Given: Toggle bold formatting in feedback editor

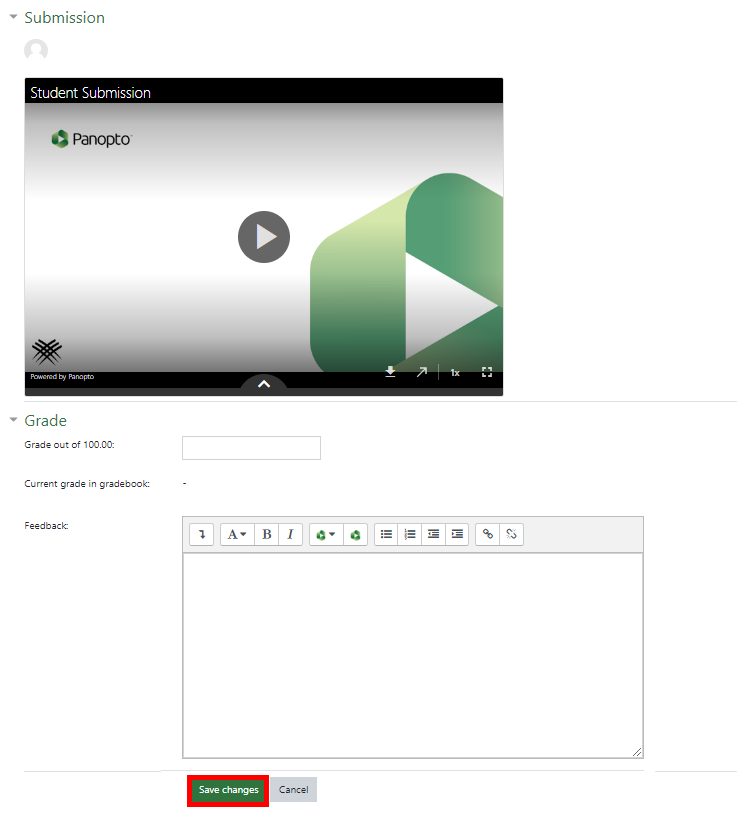Looking at the screenshot, I should tap(267, 534).
